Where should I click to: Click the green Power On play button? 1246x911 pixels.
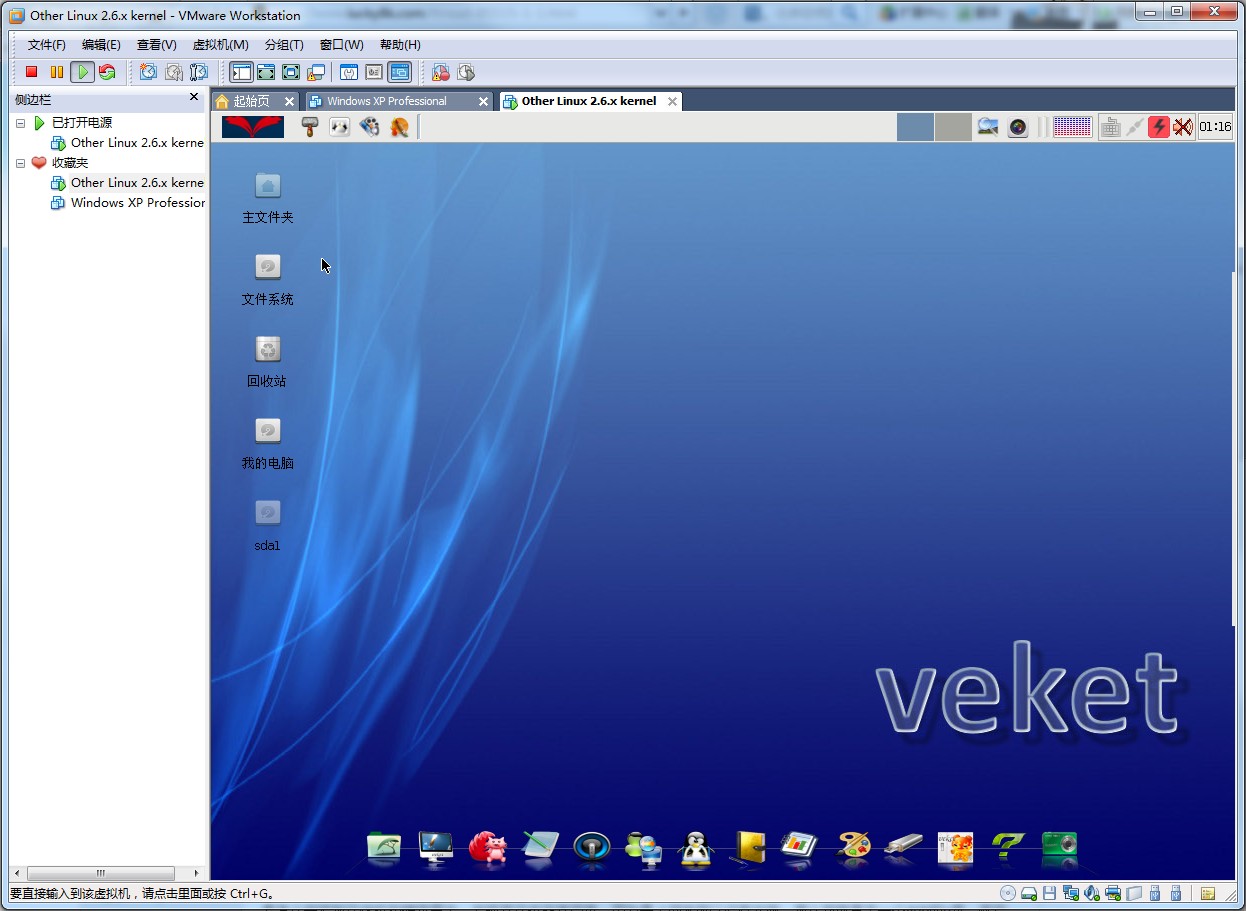tap(82, 72)
